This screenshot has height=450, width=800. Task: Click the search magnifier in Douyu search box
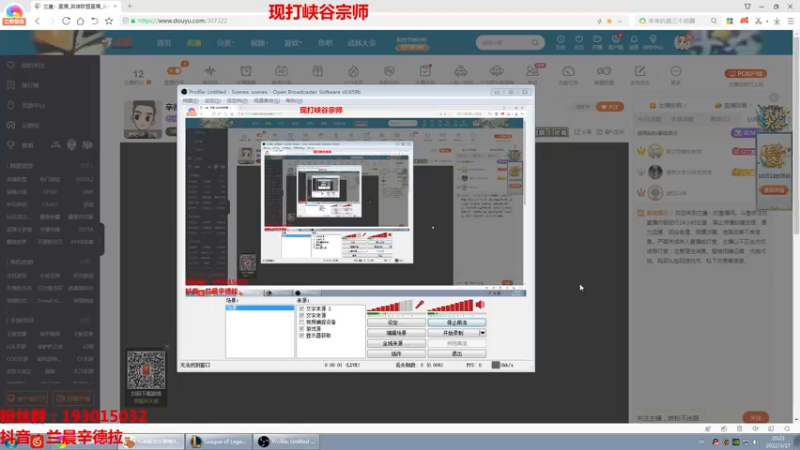(x=535, y=43)
